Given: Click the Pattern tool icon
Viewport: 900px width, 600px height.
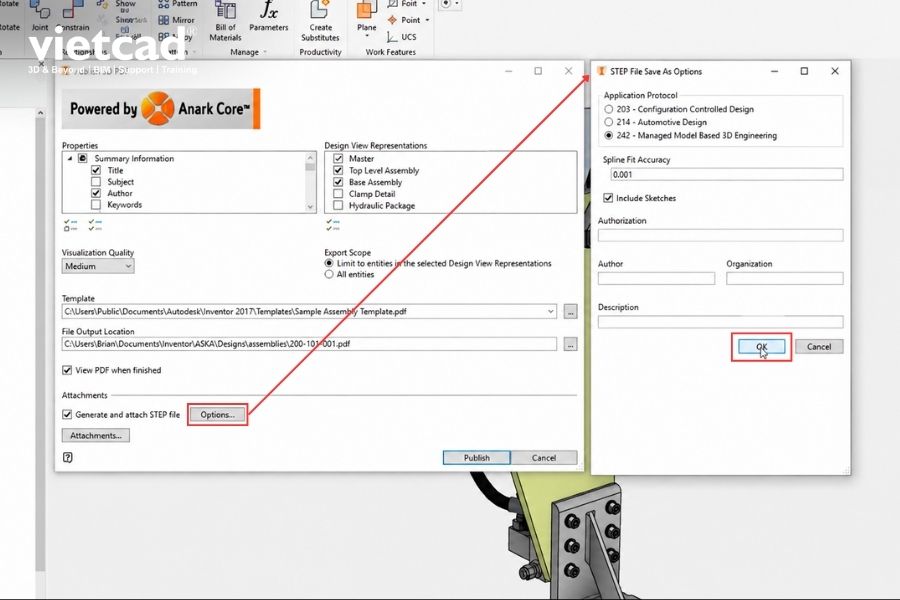Looking at the screenshot, I should 164,3.
